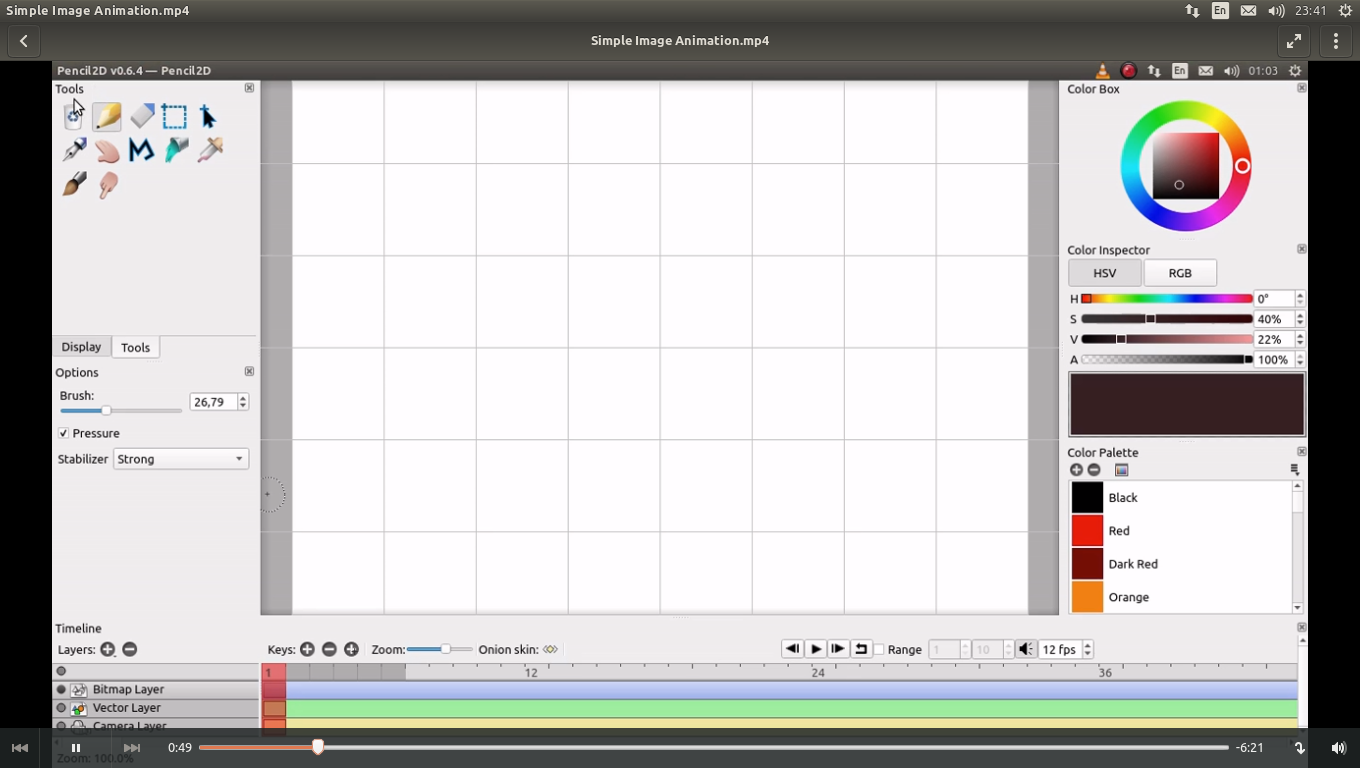Choose the Eraser tool
Screen dimensions: 1360x768
(x=141, y=115)
